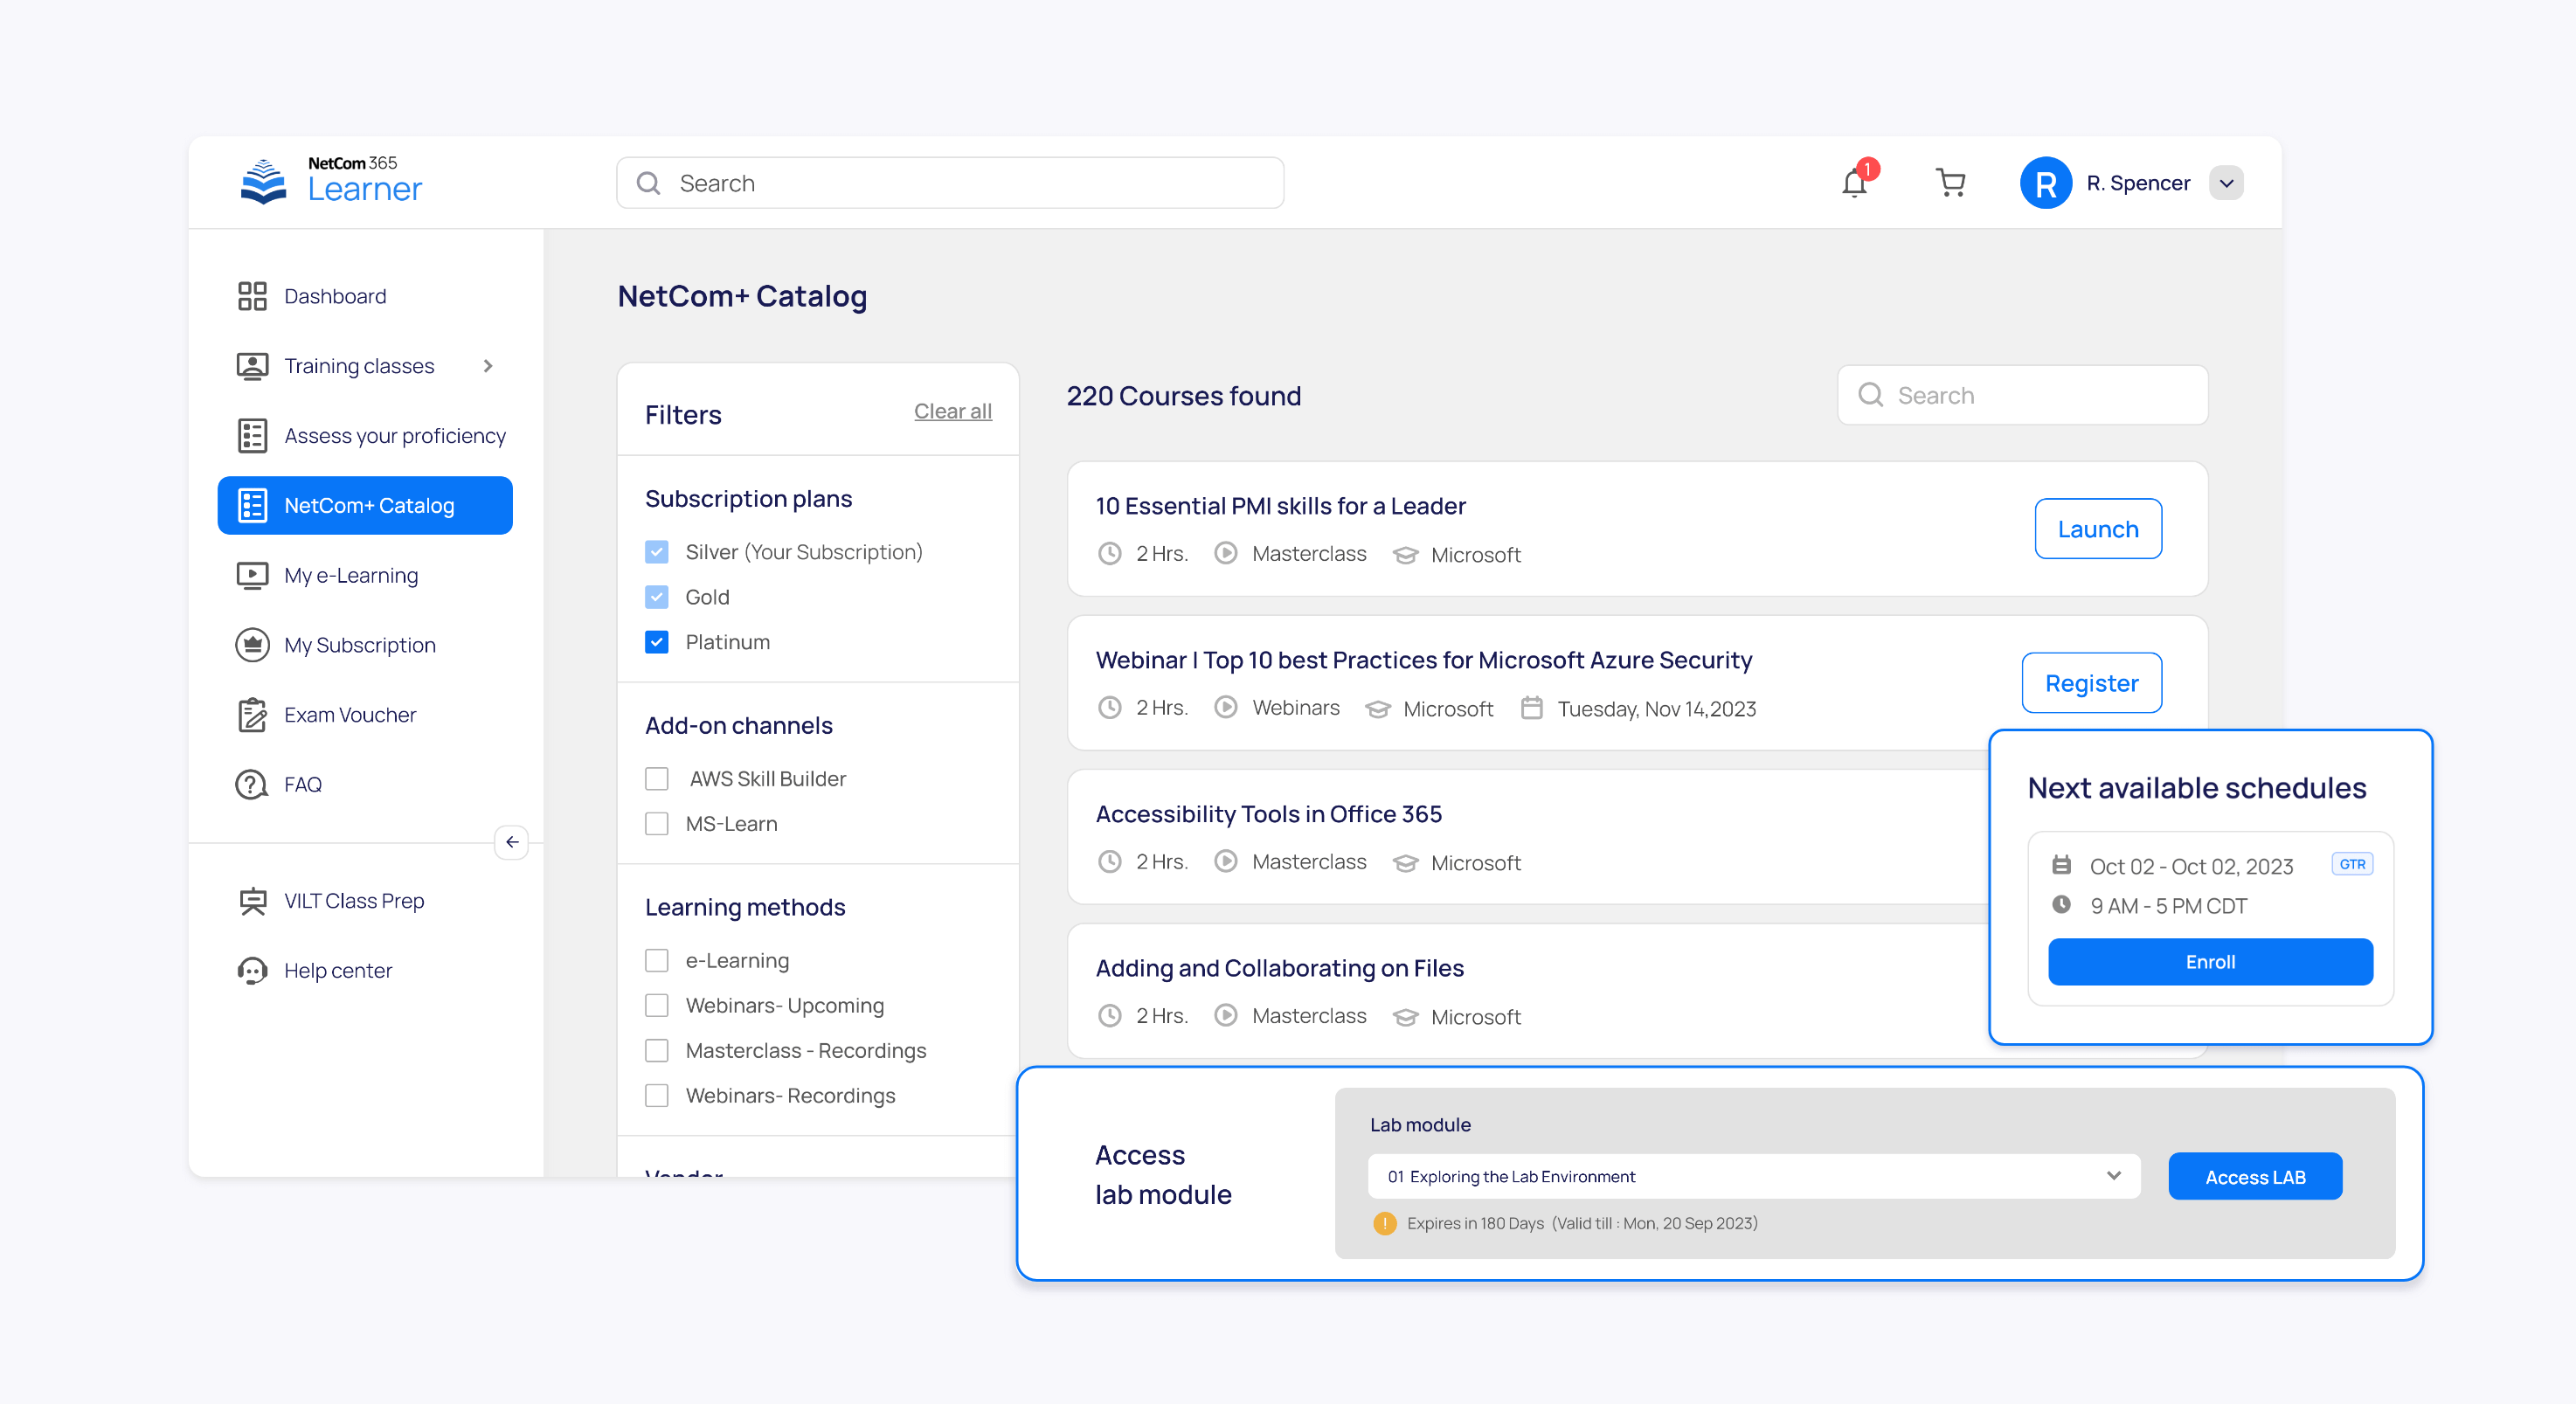Open Adding and Collaborating on Files course
Image resolution: width=2576 pixels, height=1404 pixels.
click(1279, 968)
